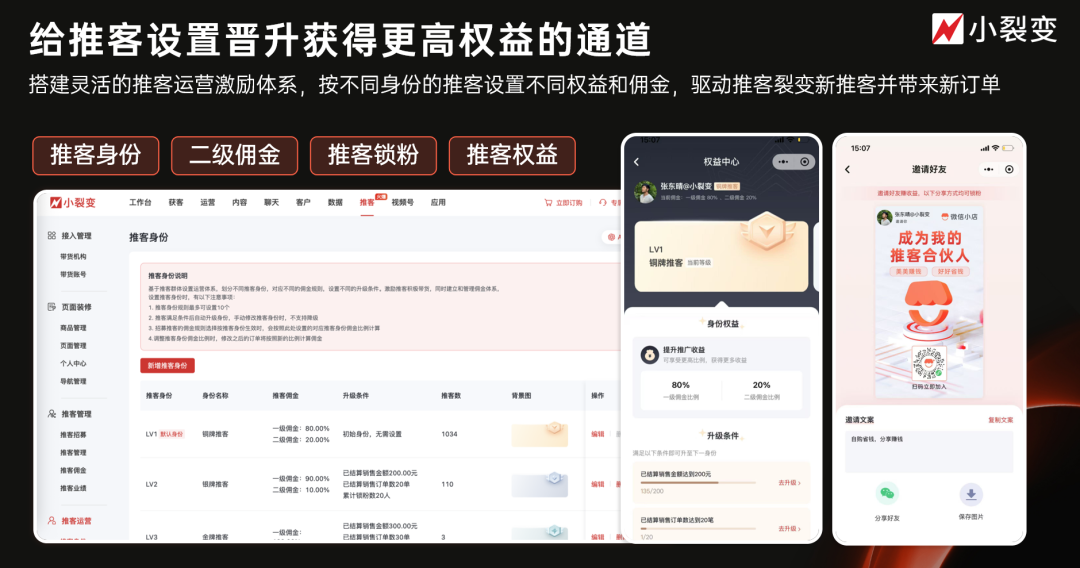
Task: Tap the back arrow in 权益中心
Action: pos(637,162)
